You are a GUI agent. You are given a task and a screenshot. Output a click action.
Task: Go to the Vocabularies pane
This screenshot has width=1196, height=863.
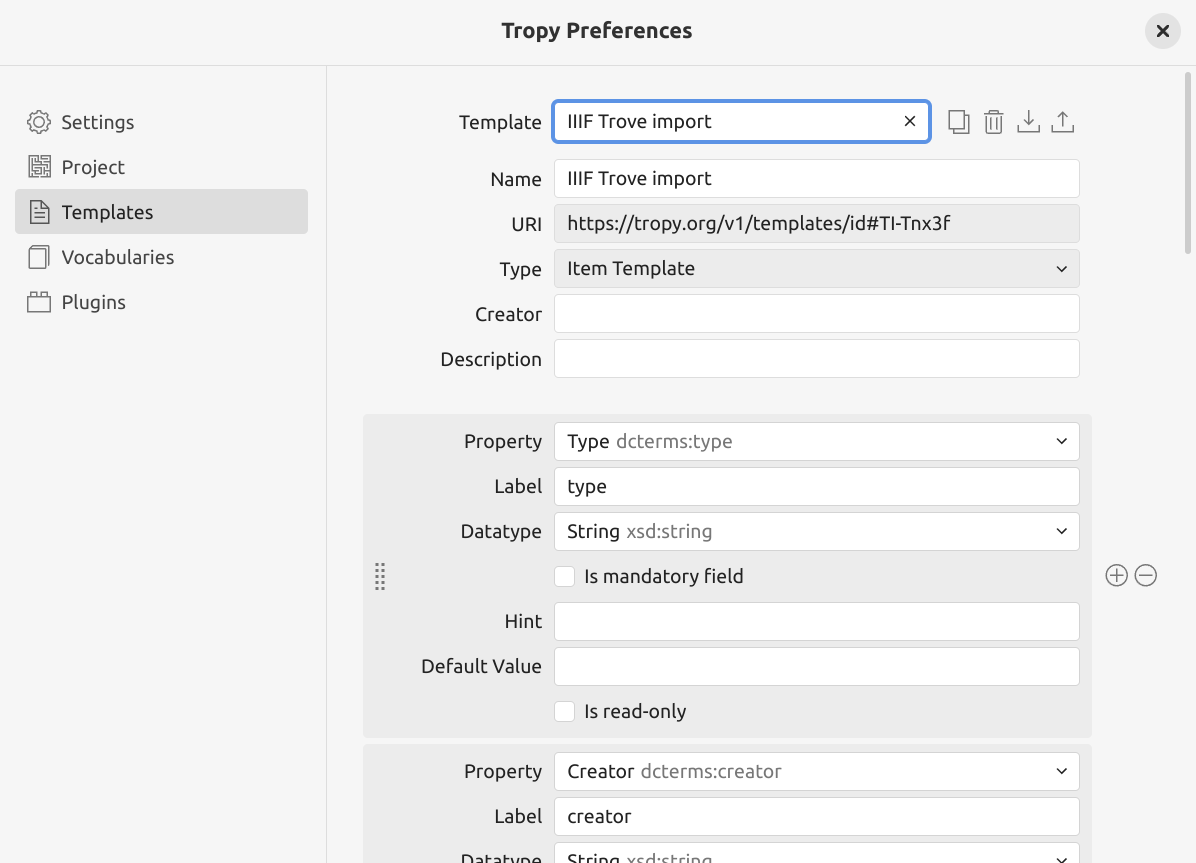(161, 257)
